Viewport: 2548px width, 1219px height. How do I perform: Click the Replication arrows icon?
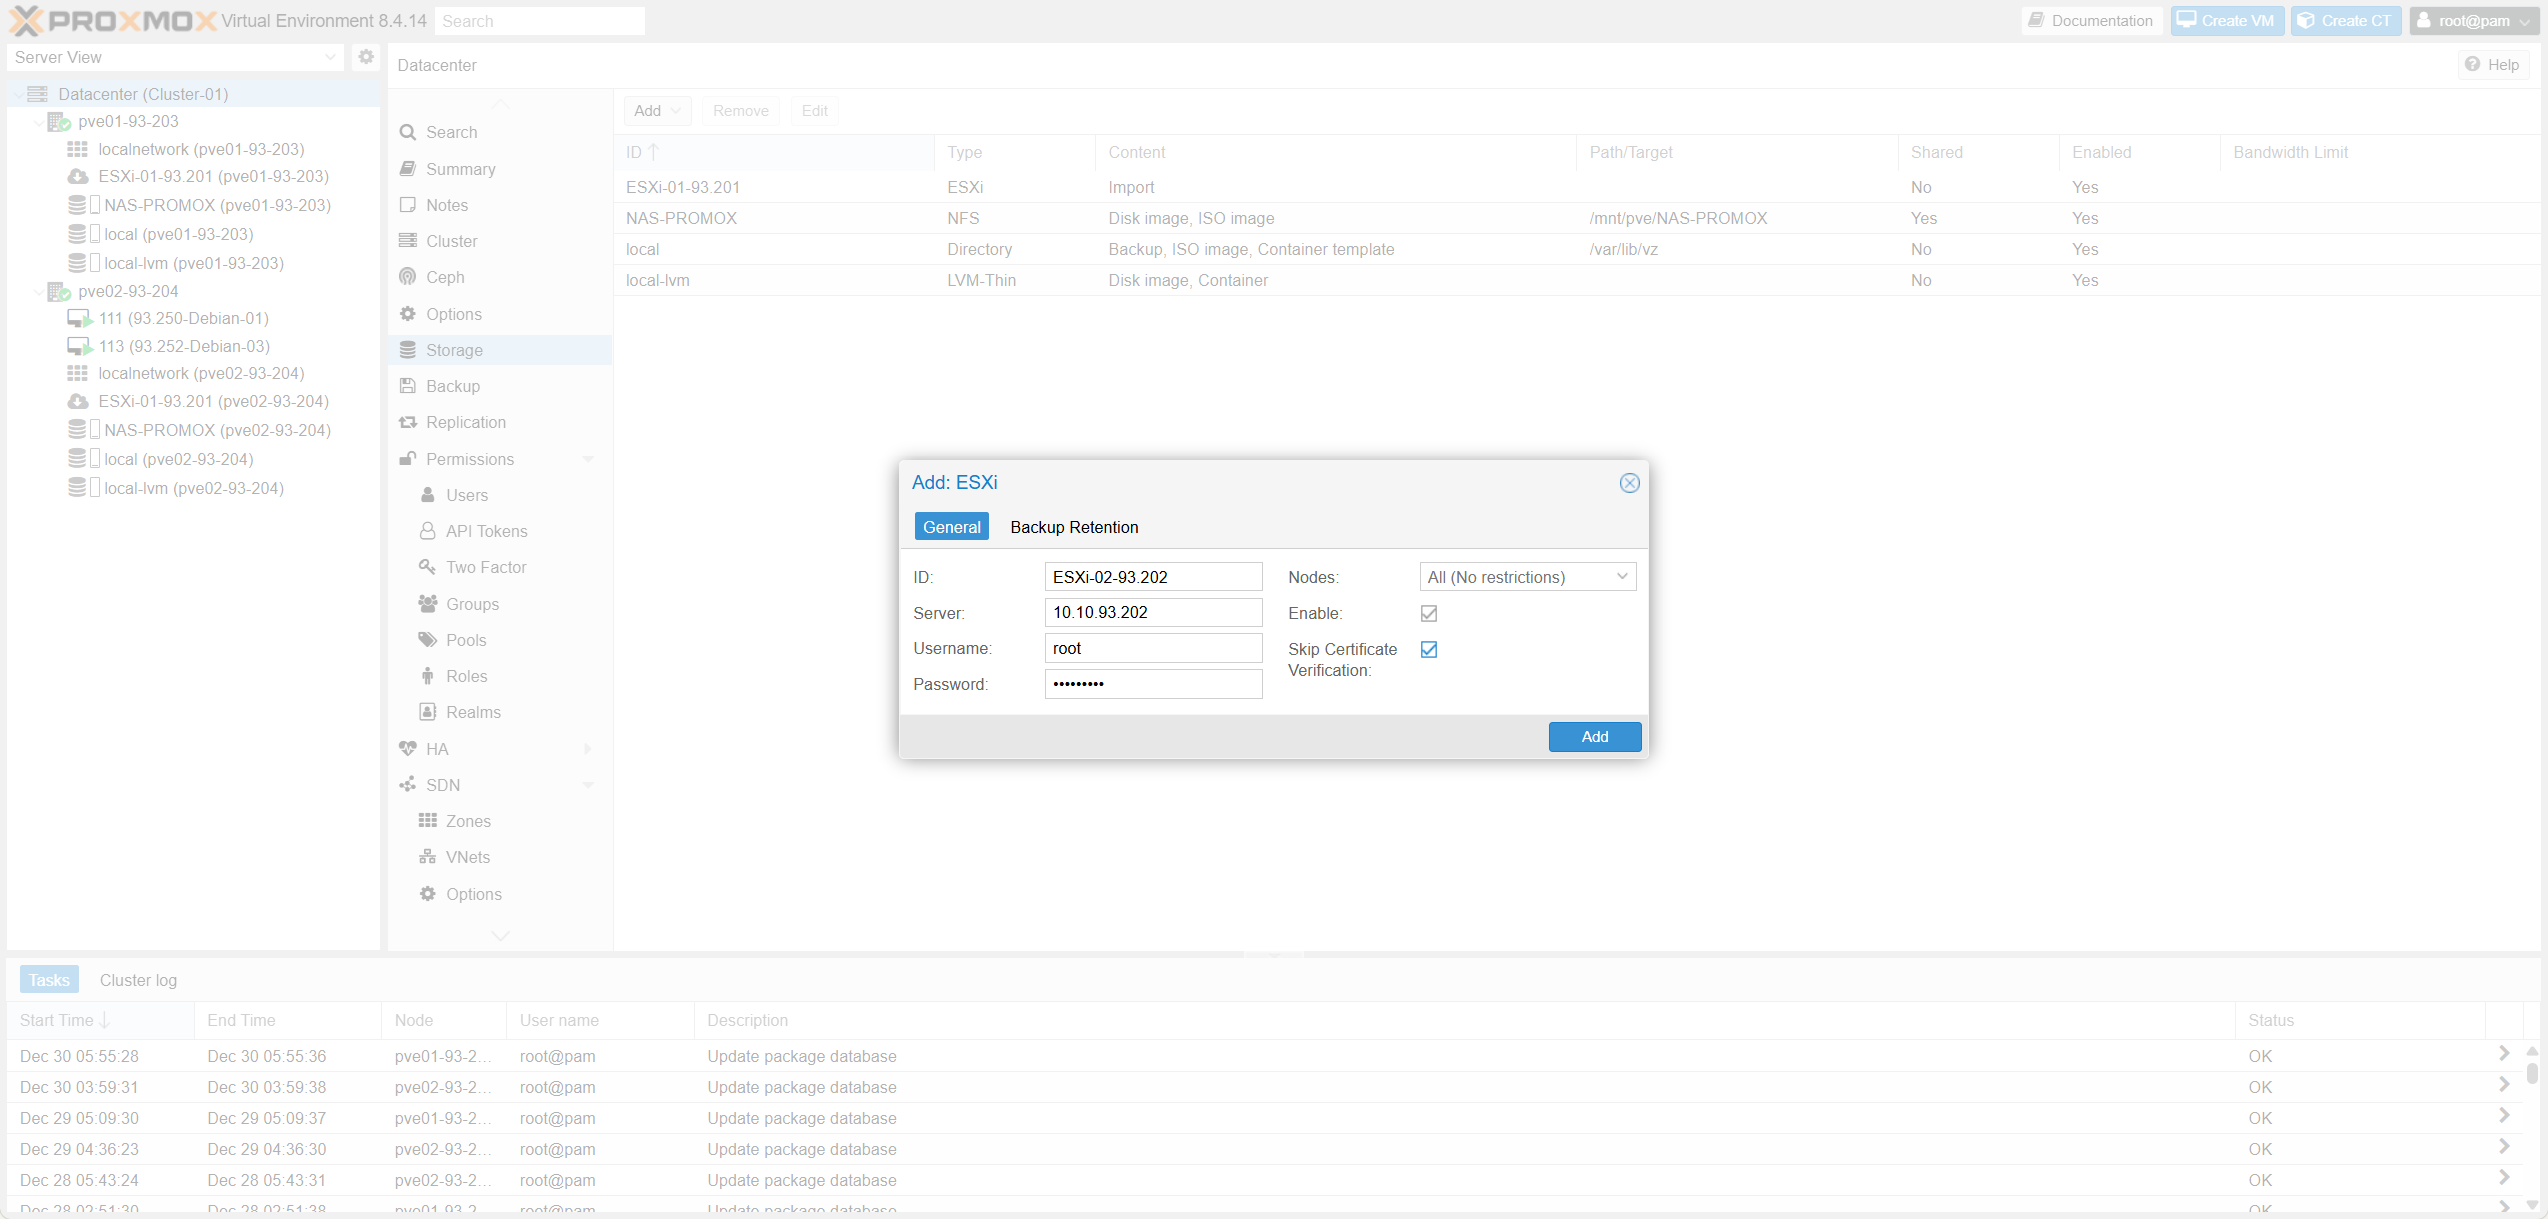408,422
